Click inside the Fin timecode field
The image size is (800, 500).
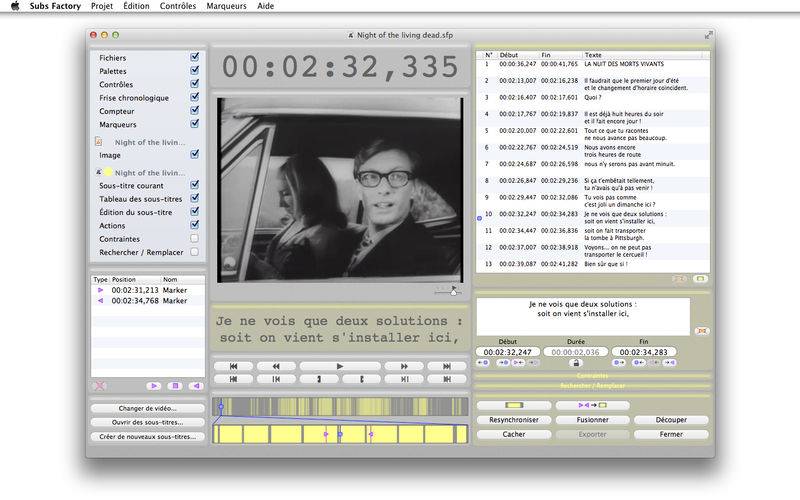point(643,352)
